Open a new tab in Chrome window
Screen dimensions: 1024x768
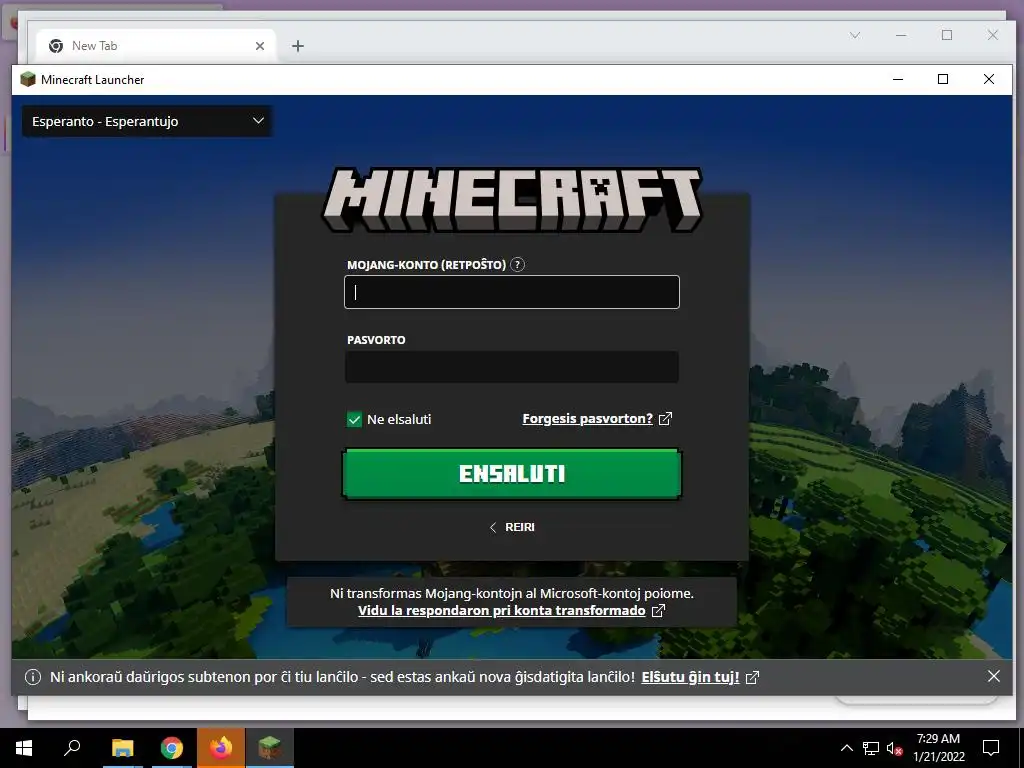click(x=298, y=46)
